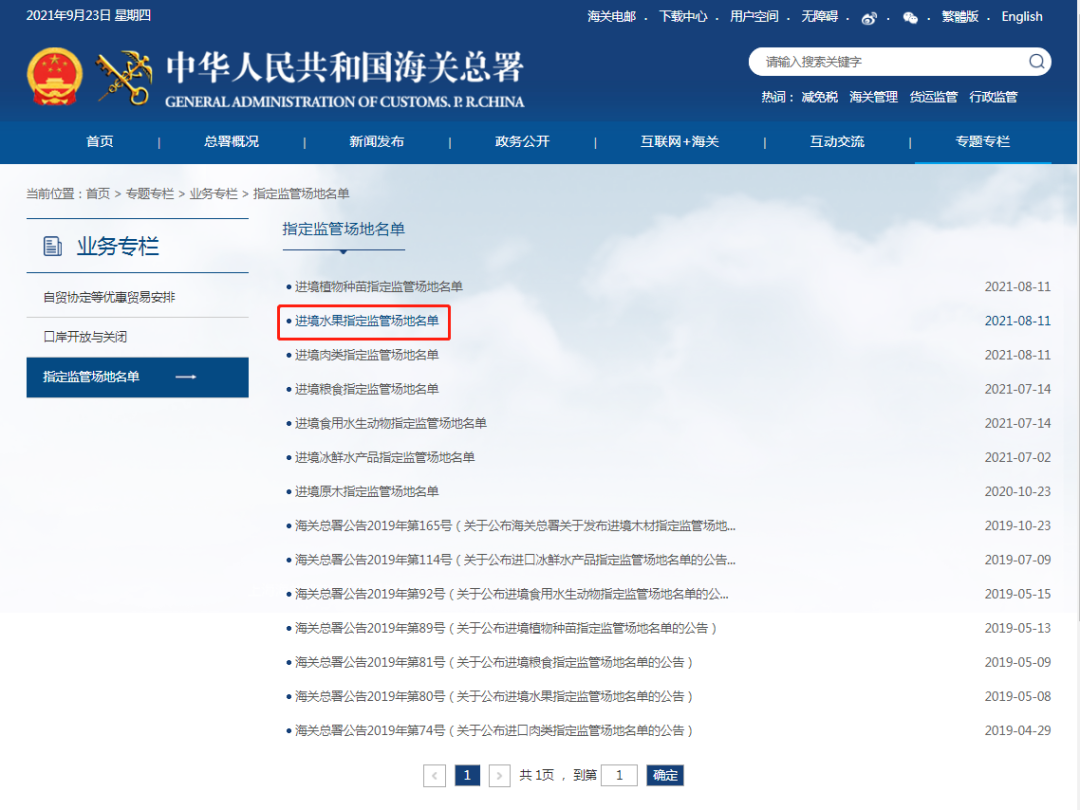
Task: Open the Weibo share icon
Action: [x=869, y=17]
